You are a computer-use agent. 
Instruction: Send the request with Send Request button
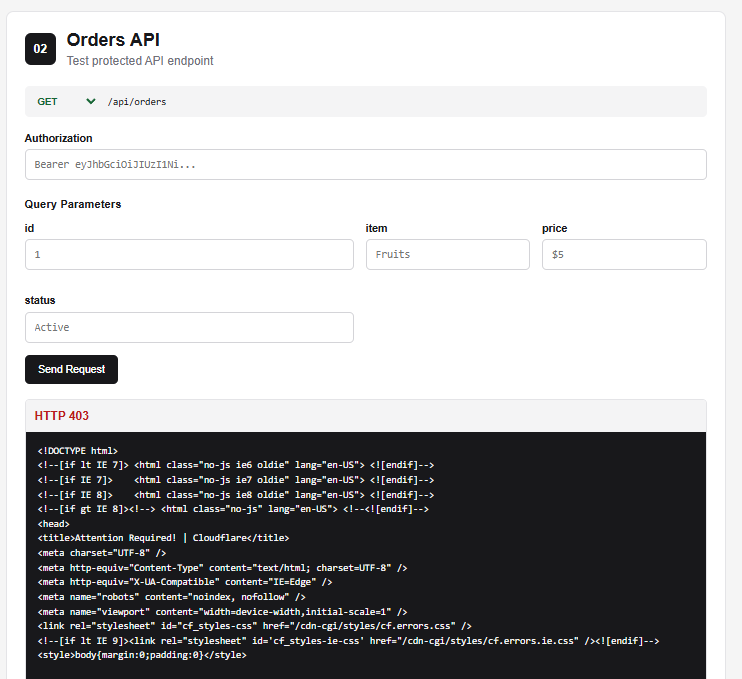click(71, 370)
